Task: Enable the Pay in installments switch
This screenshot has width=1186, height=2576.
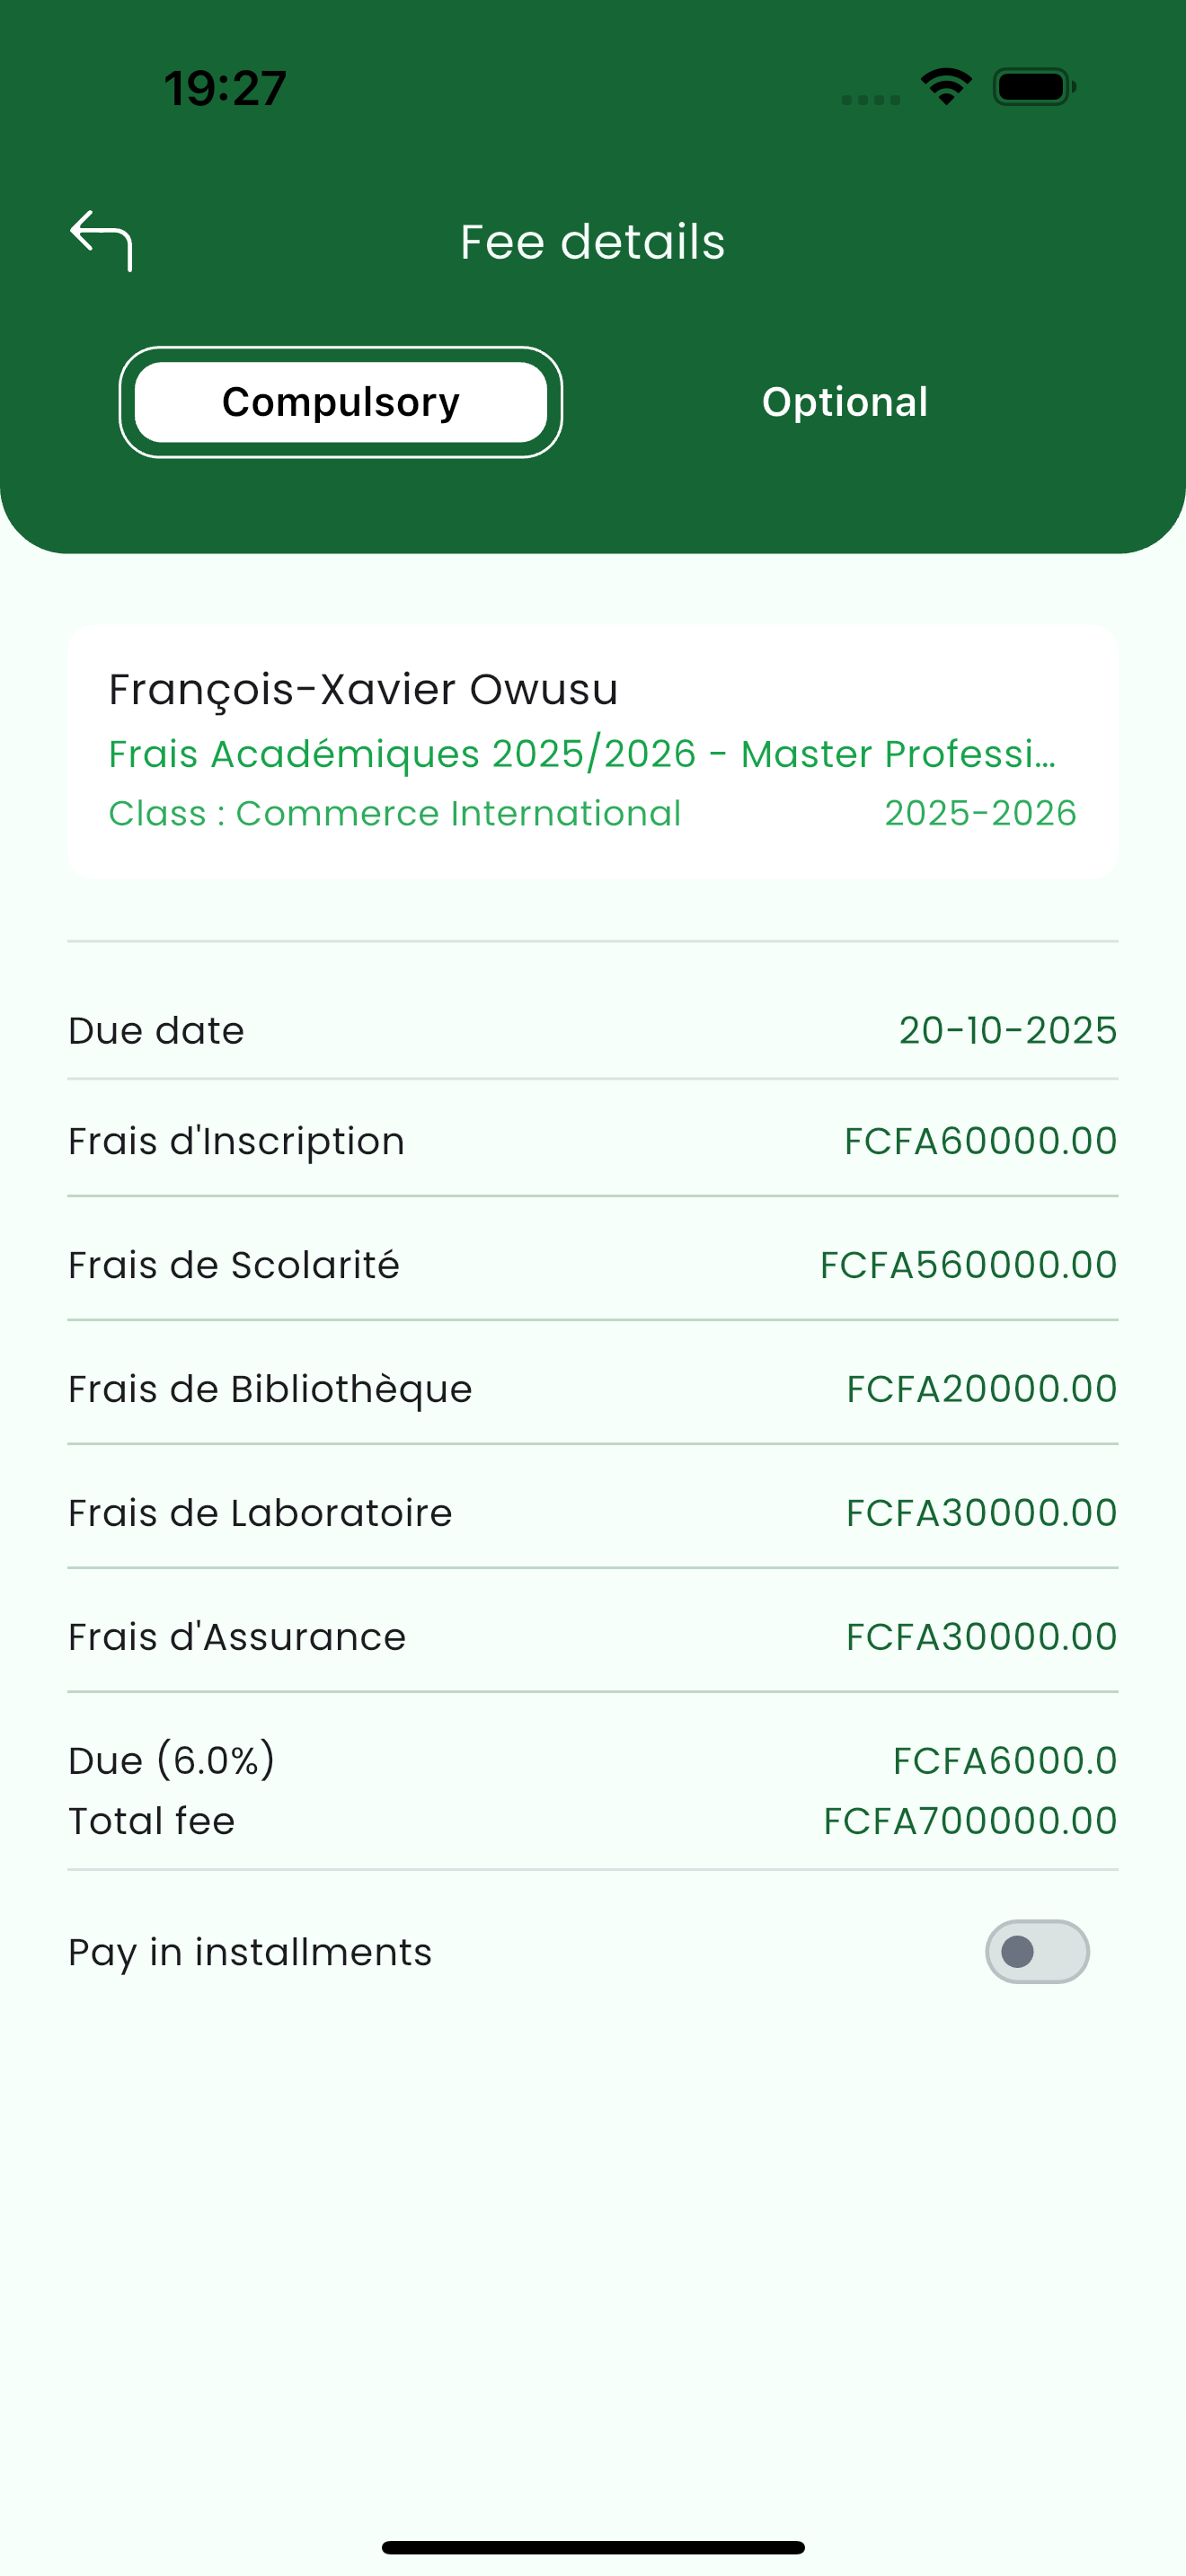Action: [1037, 1951]
